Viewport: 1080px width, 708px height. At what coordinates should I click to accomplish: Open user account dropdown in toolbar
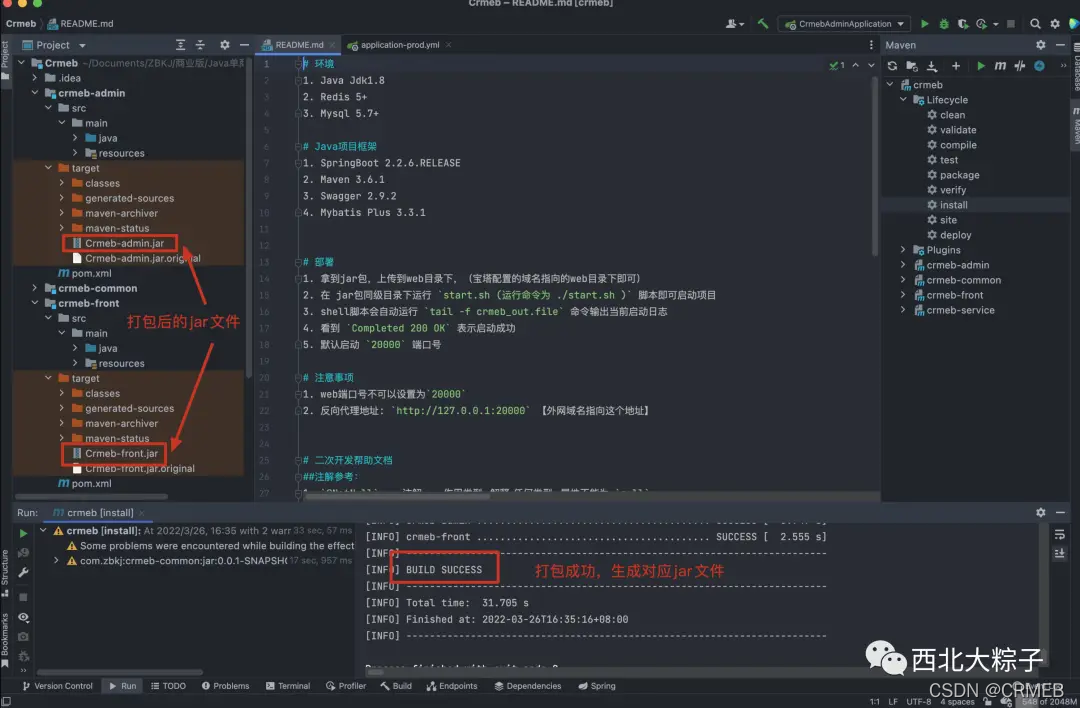coord(734,23)
